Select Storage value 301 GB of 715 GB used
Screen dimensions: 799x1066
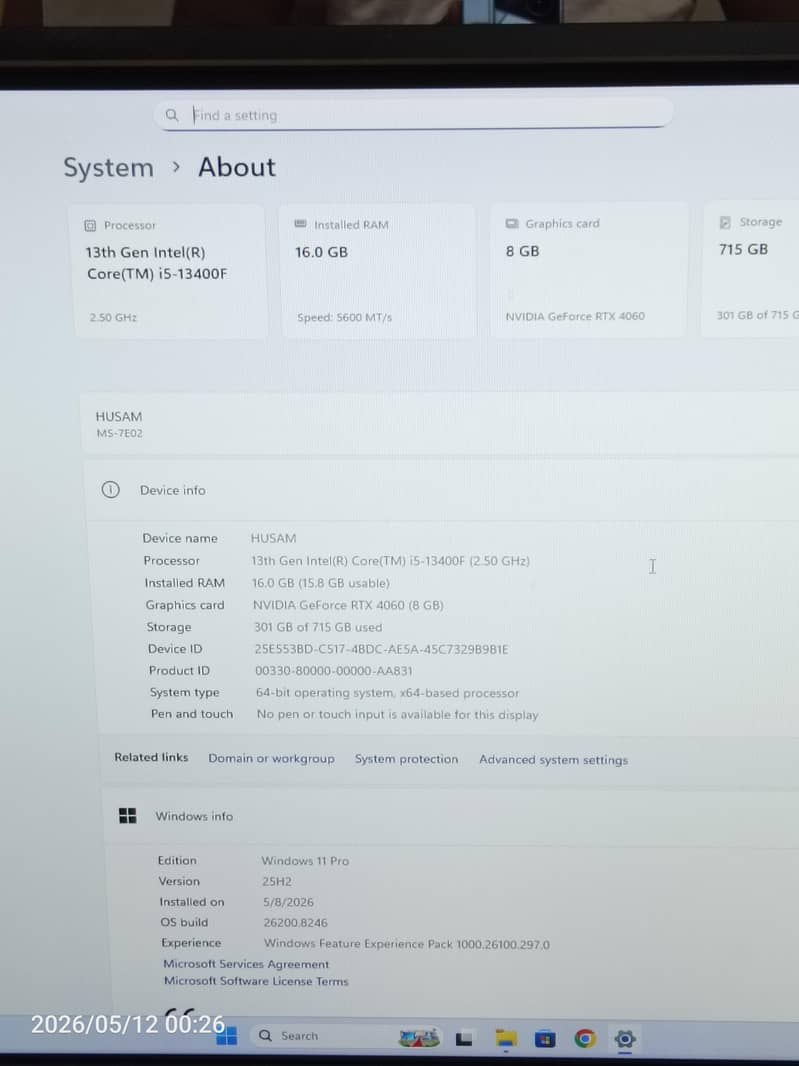tap(318, 627)
